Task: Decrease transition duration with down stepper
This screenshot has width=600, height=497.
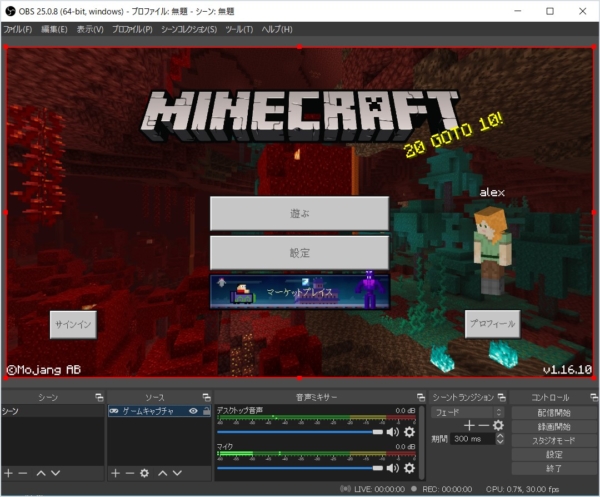Action: 500,442
